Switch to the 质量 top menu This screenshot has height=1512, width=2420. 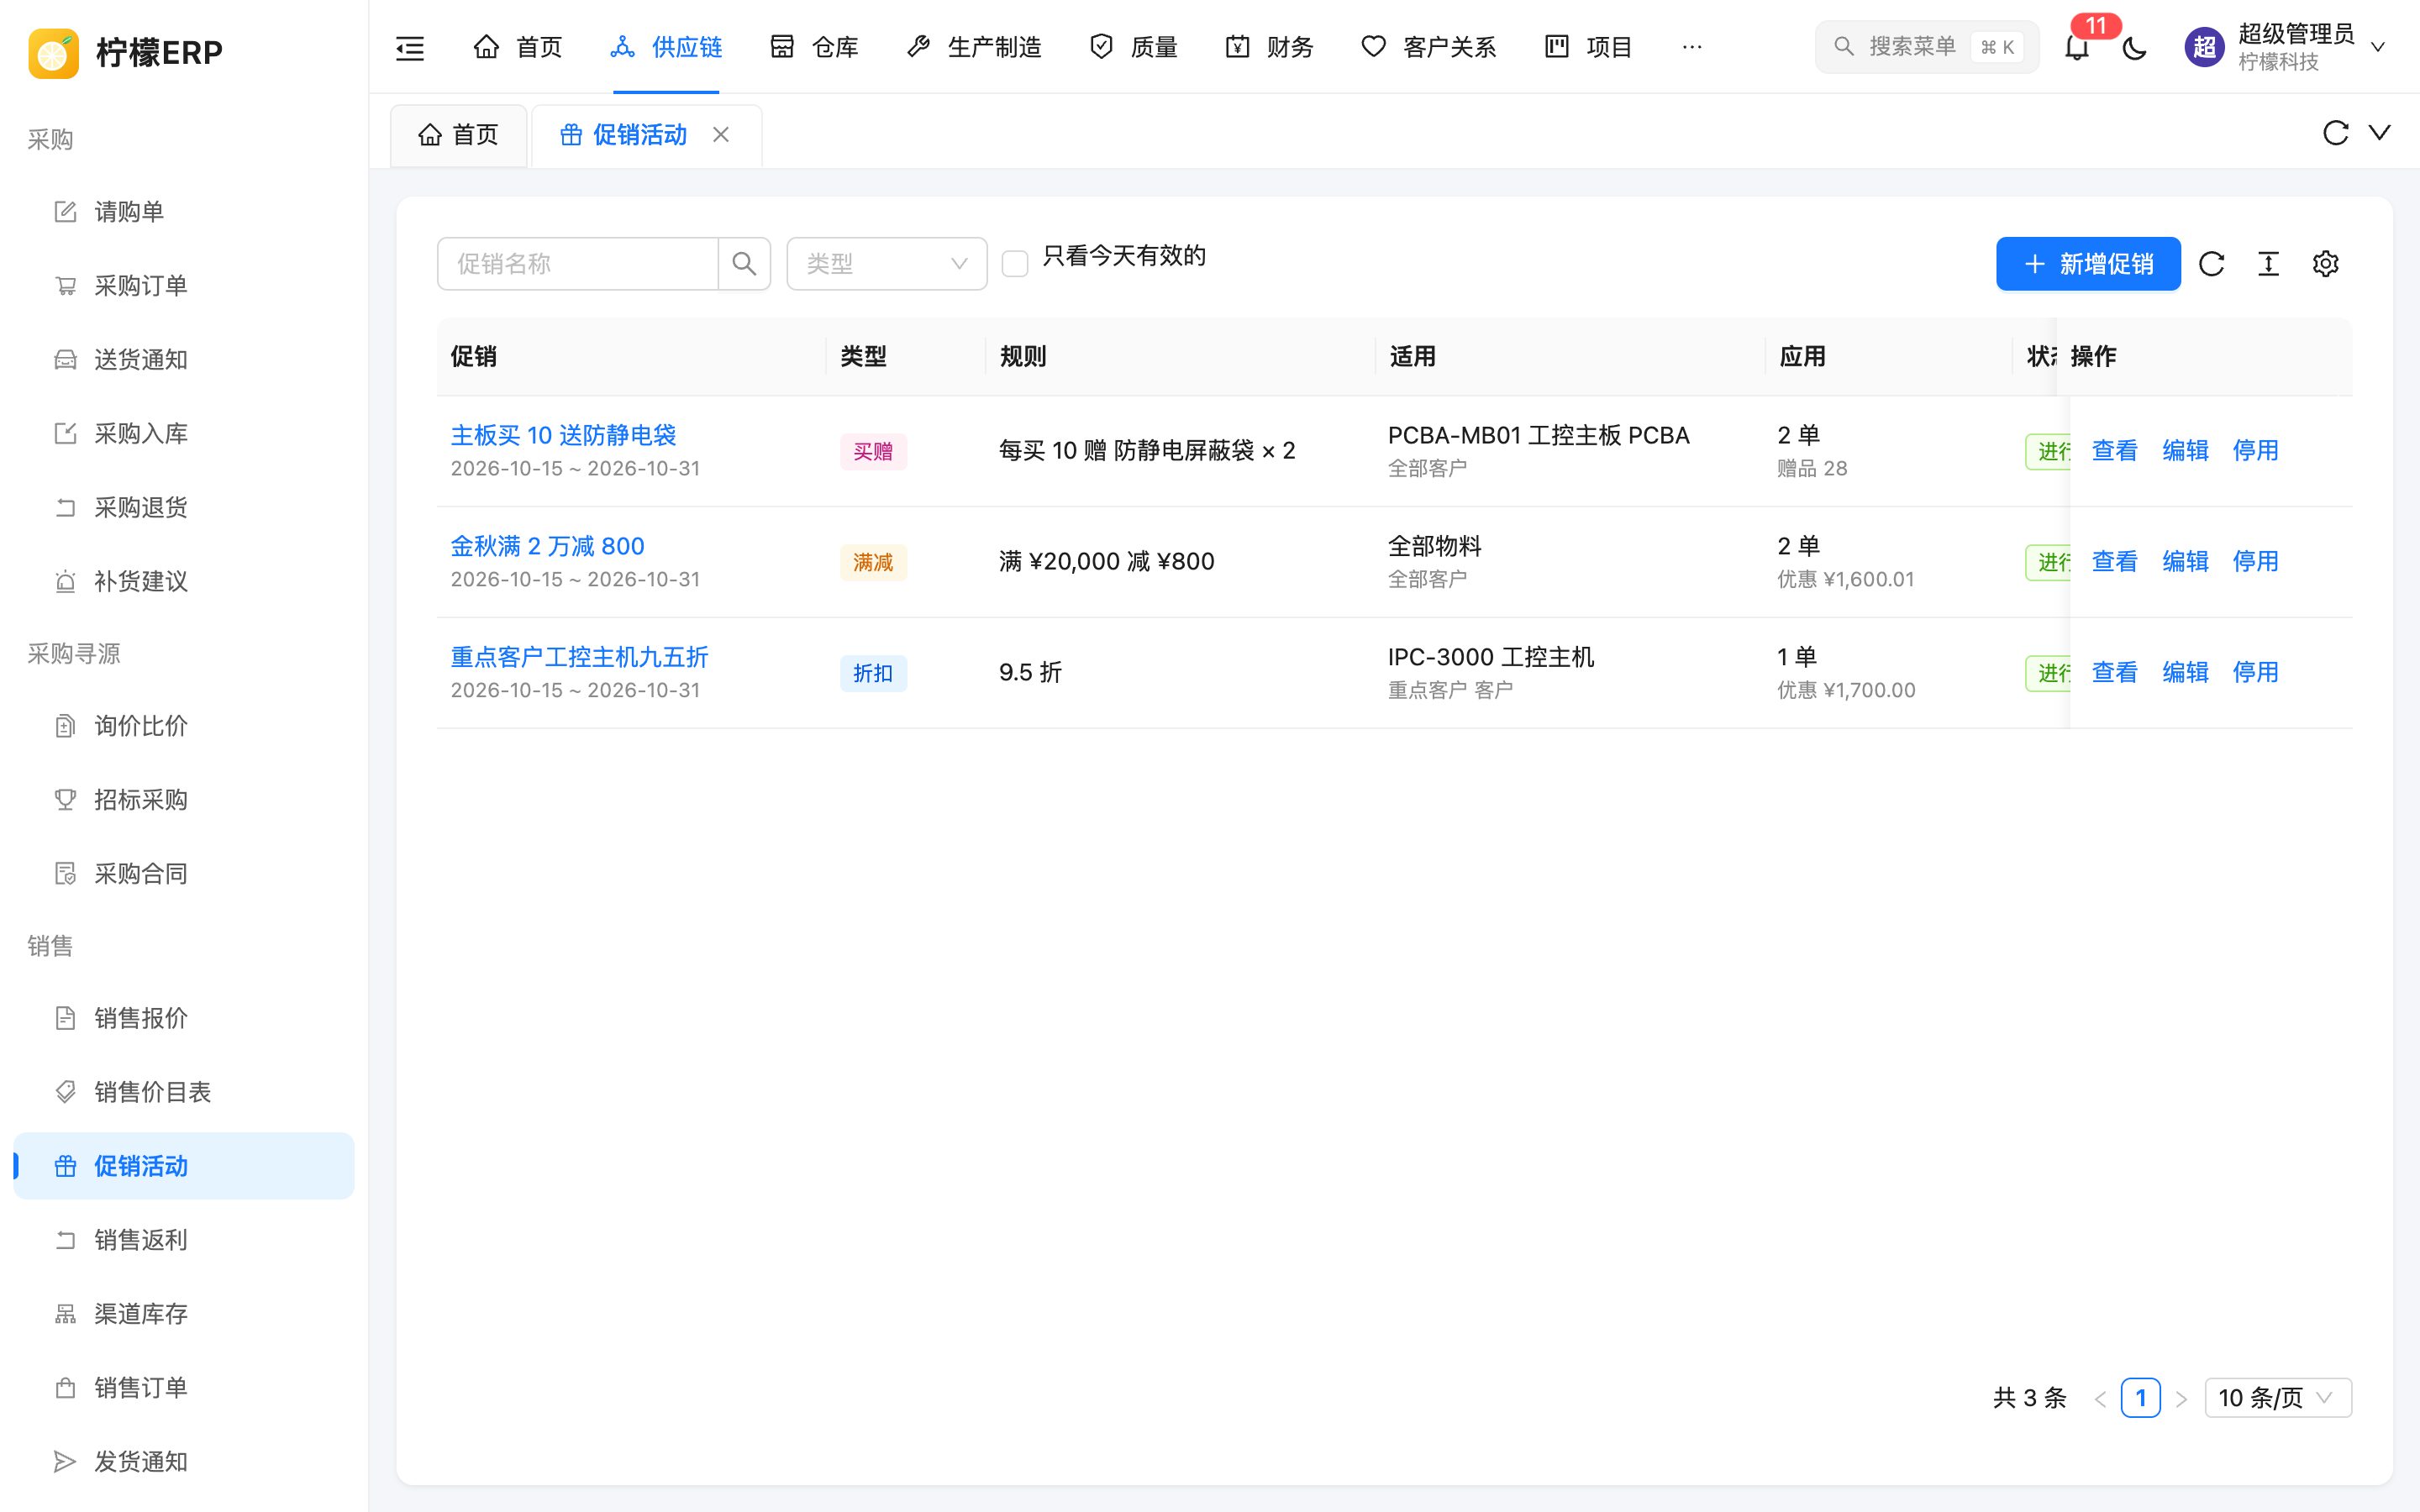(1133, 47)
